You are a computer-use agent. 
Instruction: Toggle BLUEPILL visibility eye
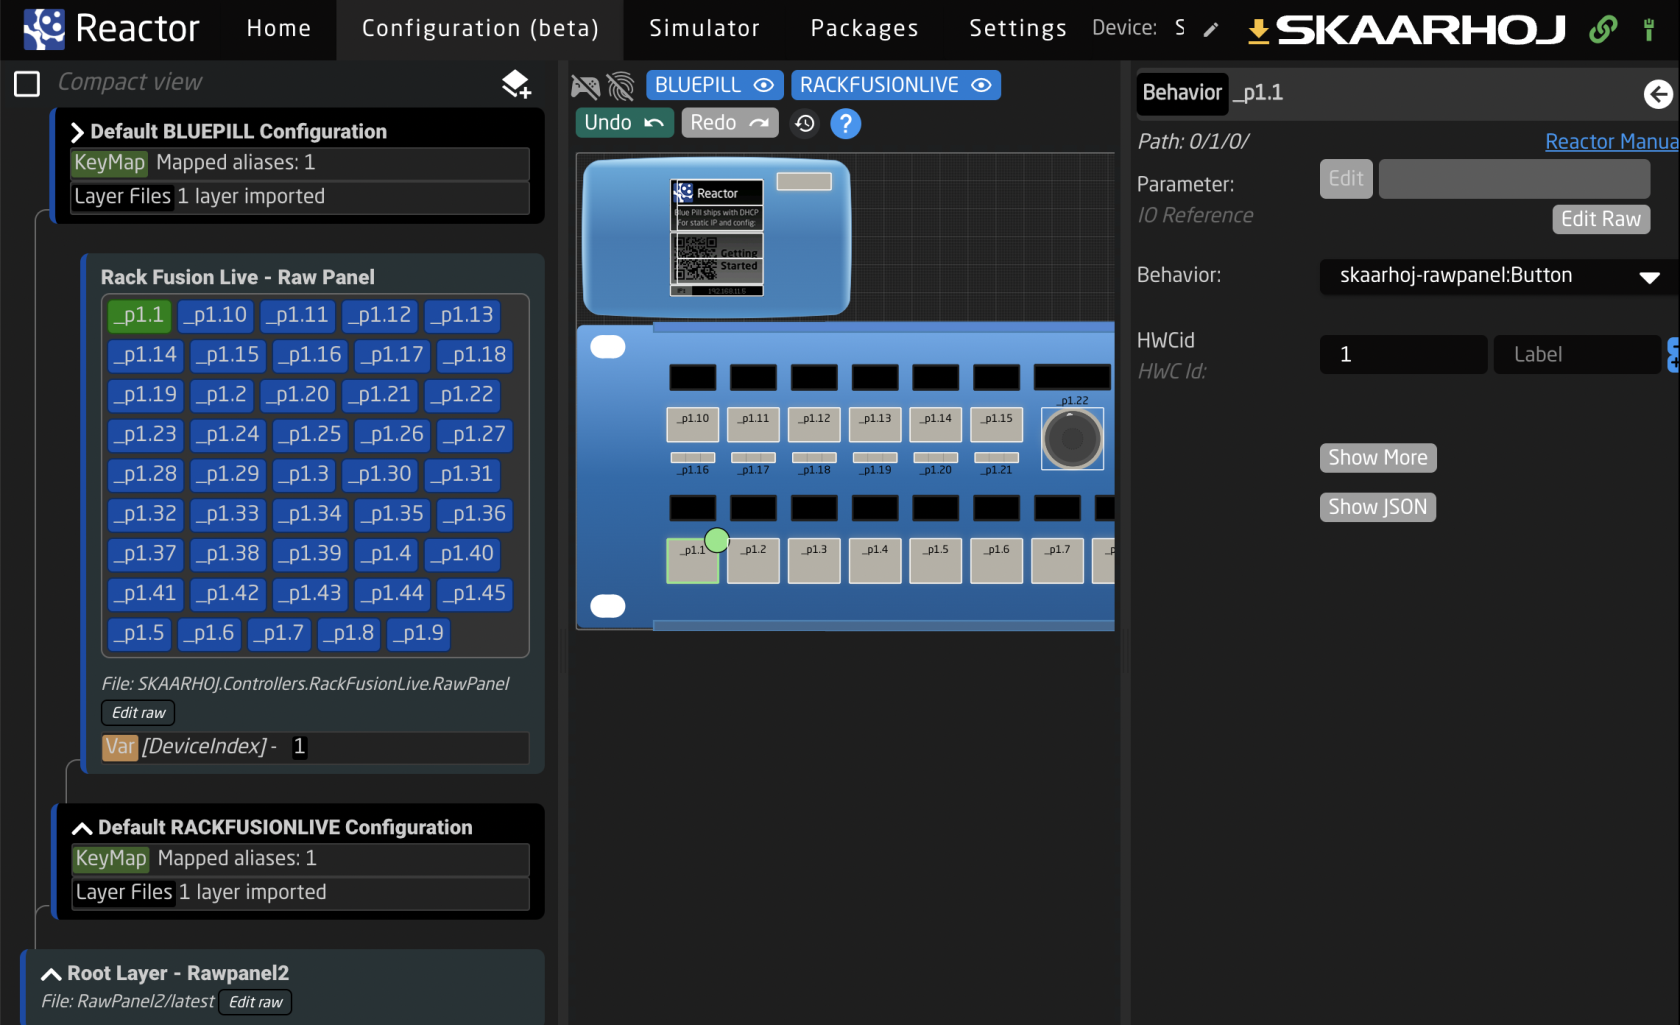(763, 85)
